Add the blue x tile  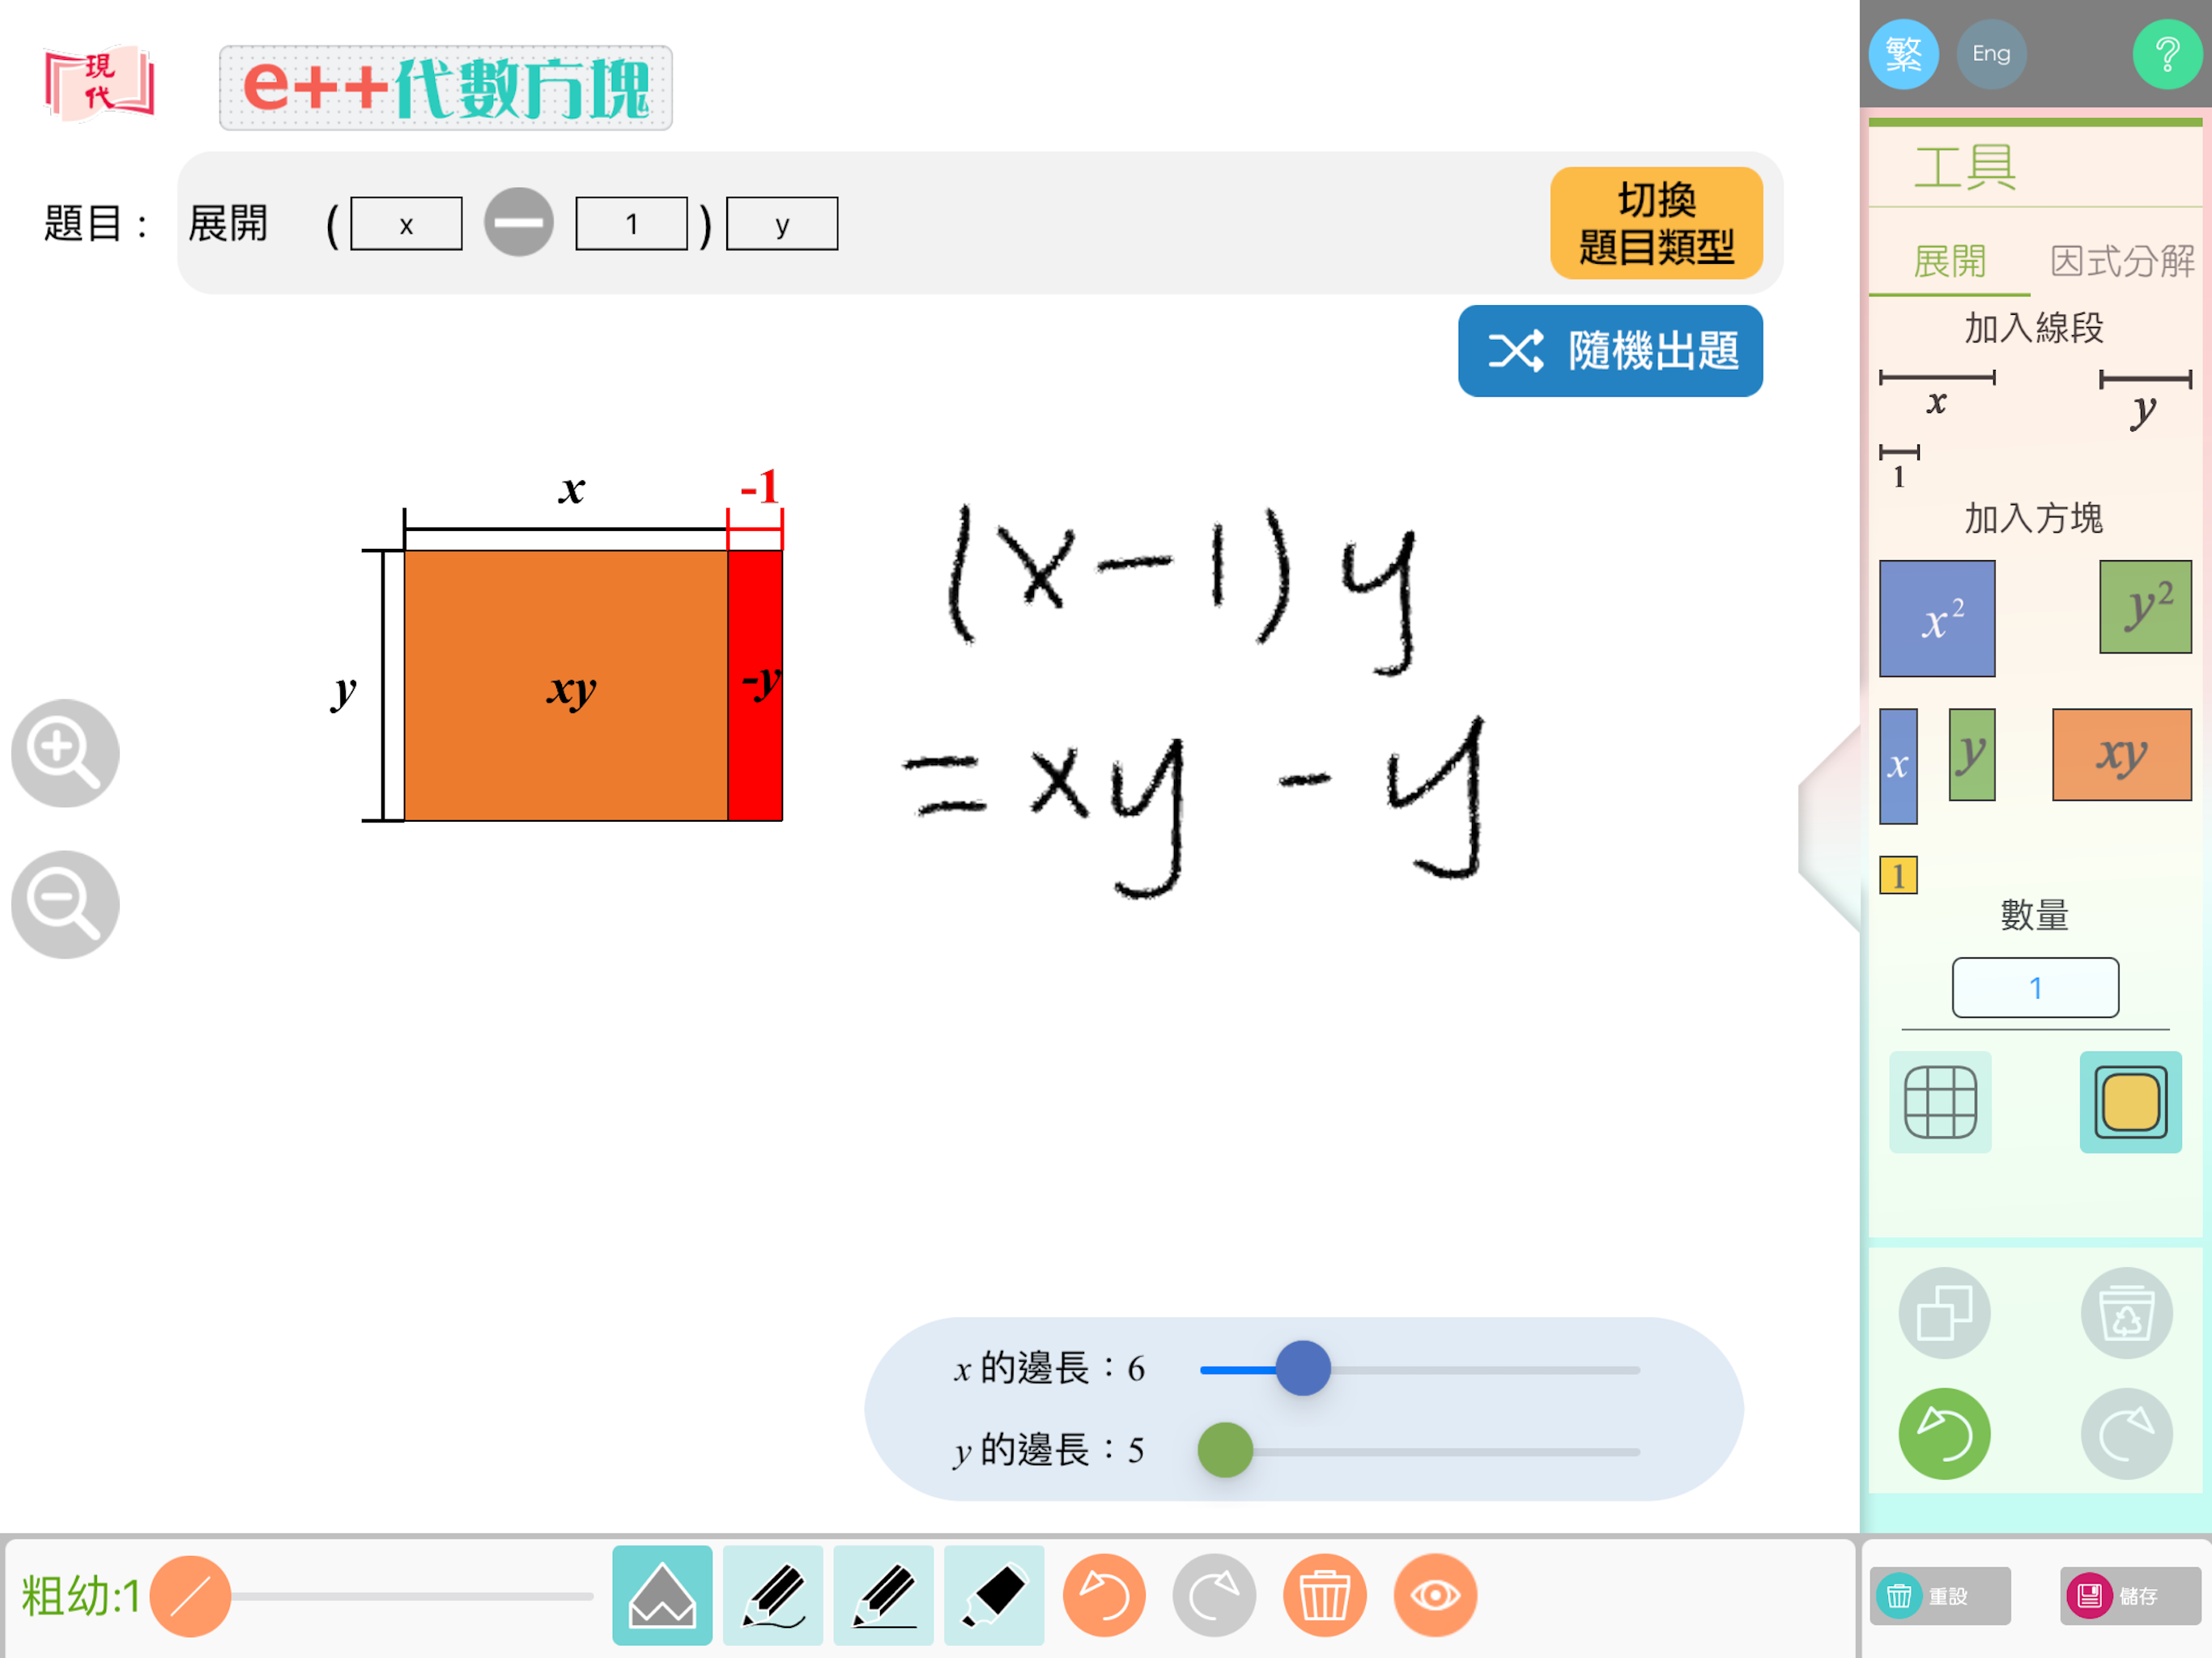[1898, 766]
